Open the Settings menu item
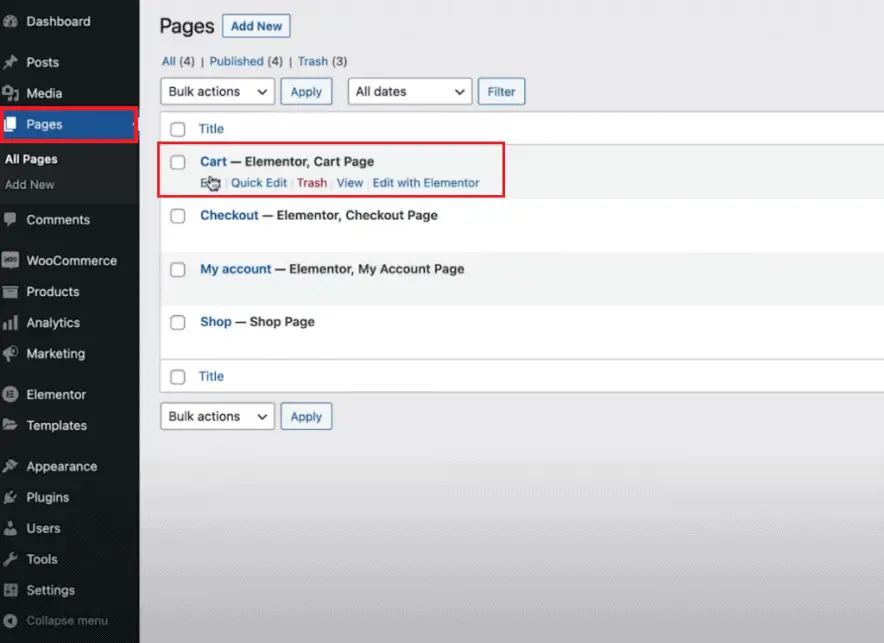Viewport: 884px width, 643px height. point(50,590)
